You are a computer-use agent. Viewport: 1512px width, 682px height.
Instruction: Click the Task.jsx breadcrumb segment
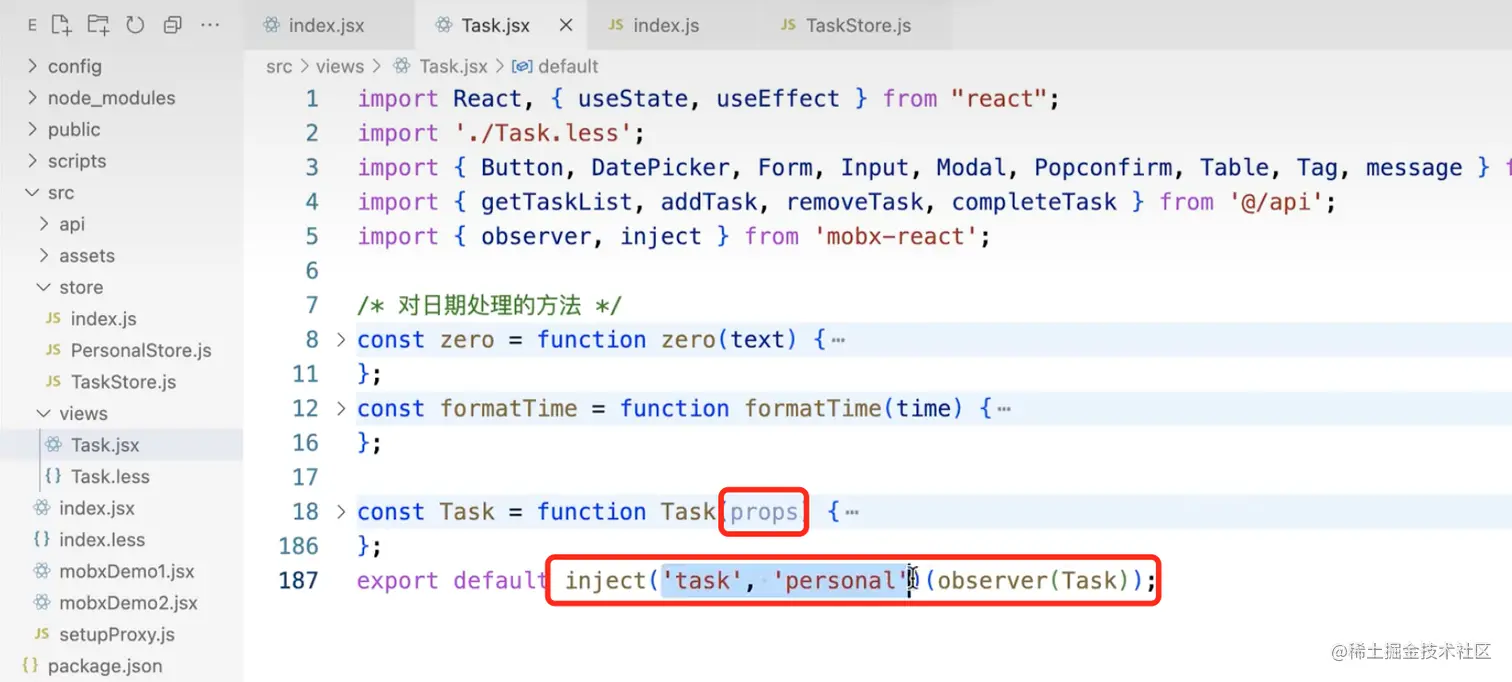[453, 66]
